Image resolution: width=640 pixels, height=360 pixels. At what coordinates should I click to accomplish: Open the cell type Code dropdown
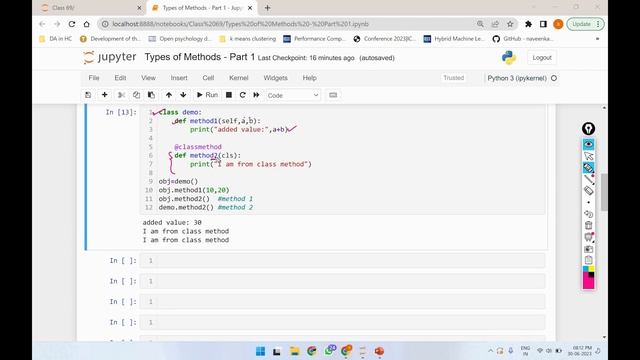point(293,95)
